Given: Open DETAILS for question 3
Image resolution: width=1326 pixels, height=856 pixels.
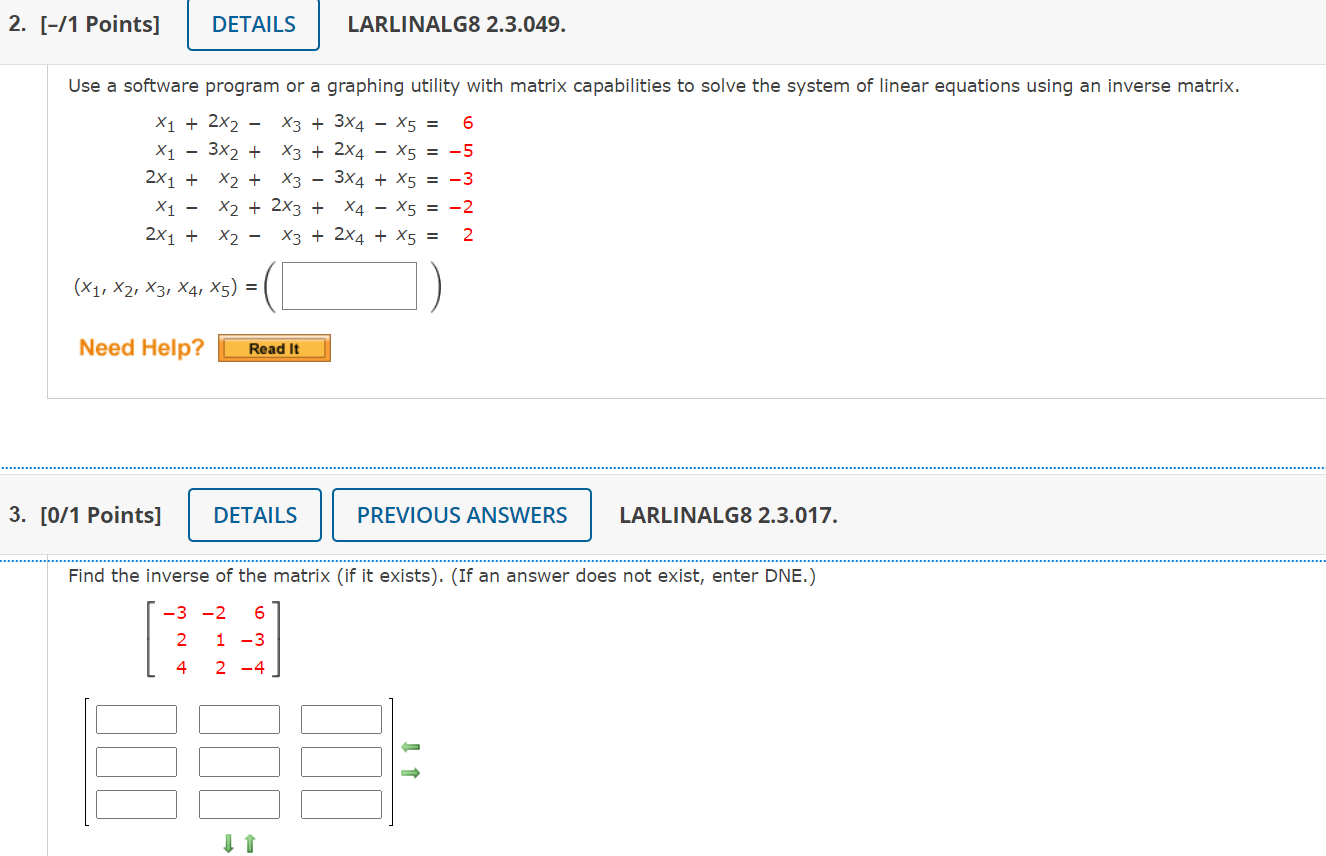Looking at the screenshot, I should pyautogui.click(x=254, y=514).
